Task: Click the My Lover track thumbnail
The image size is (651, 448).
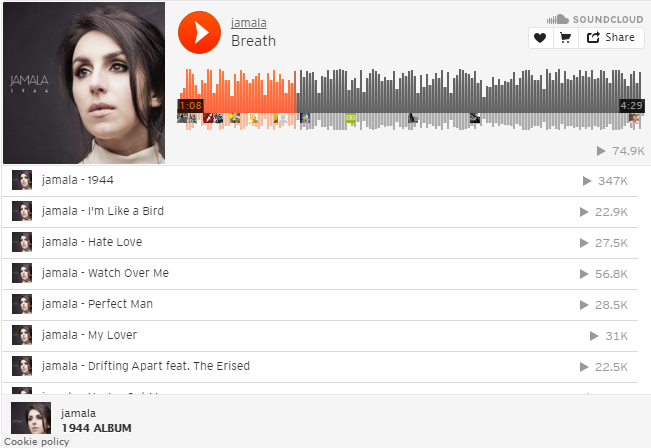Action: pyautogui.click(x=22, y=335)
